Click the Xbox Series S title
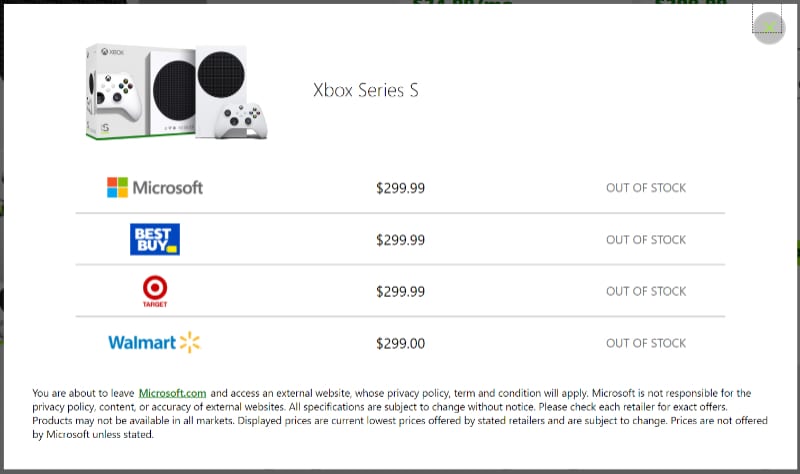The image size is (800, 474). 366,90
